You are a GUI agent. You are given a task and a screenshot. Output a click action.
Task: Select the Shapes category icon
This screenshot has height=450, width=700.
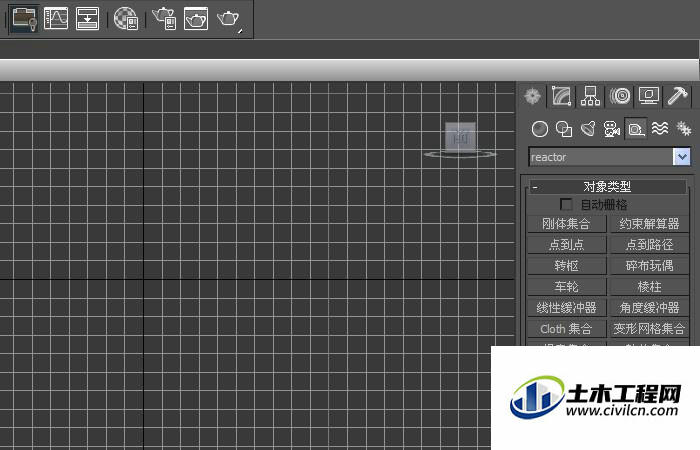tap(564, 129)
